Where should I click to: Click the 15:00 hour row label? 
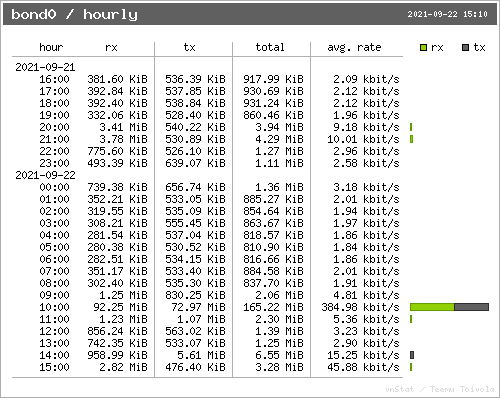(54, 367)
